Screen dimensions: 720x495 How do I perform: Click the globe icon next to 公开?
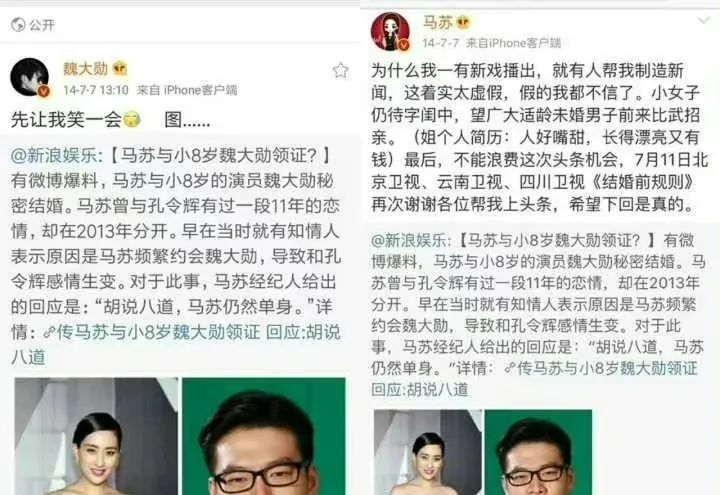tap(18, 24)
